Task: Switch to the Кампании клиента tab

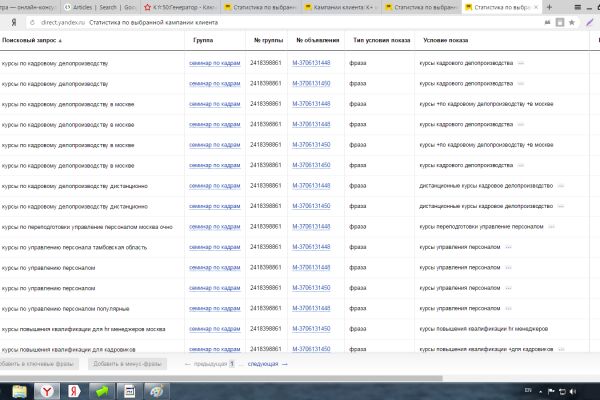Action: (x=339, y=7)
